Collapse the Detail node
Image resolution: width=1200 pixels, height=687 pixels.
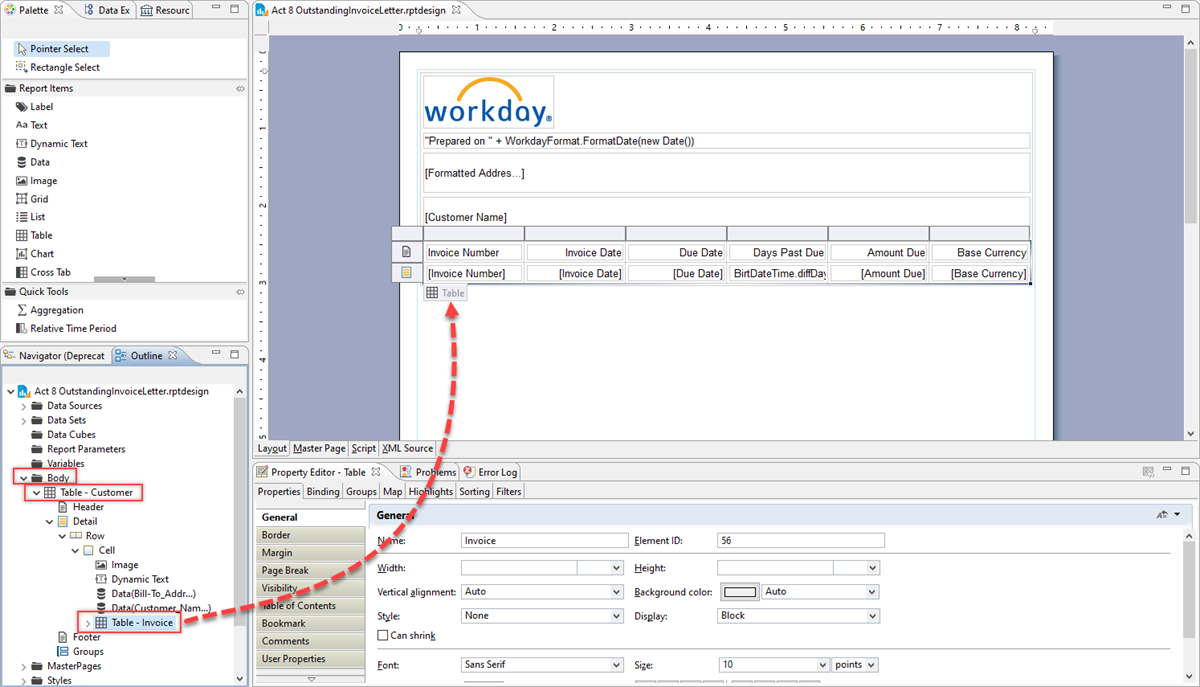tap(49, 521)
